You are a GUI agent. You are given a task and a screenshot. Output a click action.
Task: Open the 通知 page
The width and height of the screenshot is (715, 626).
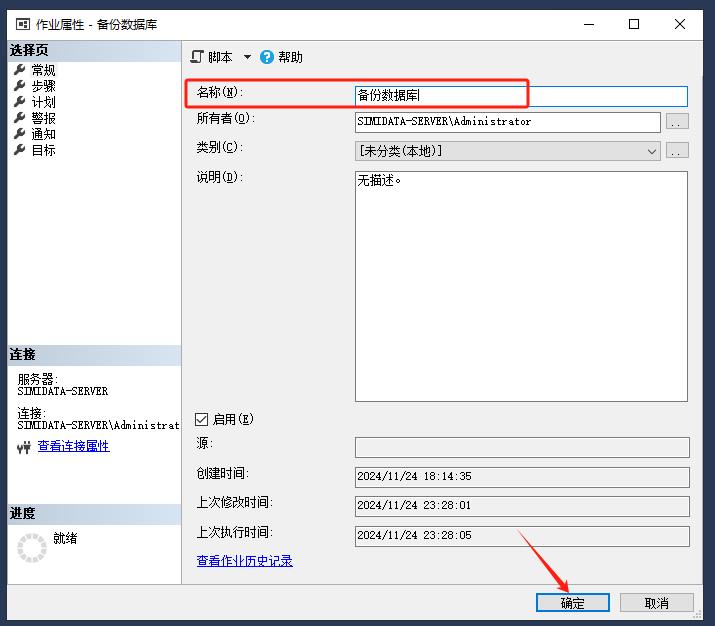point(43,134)
